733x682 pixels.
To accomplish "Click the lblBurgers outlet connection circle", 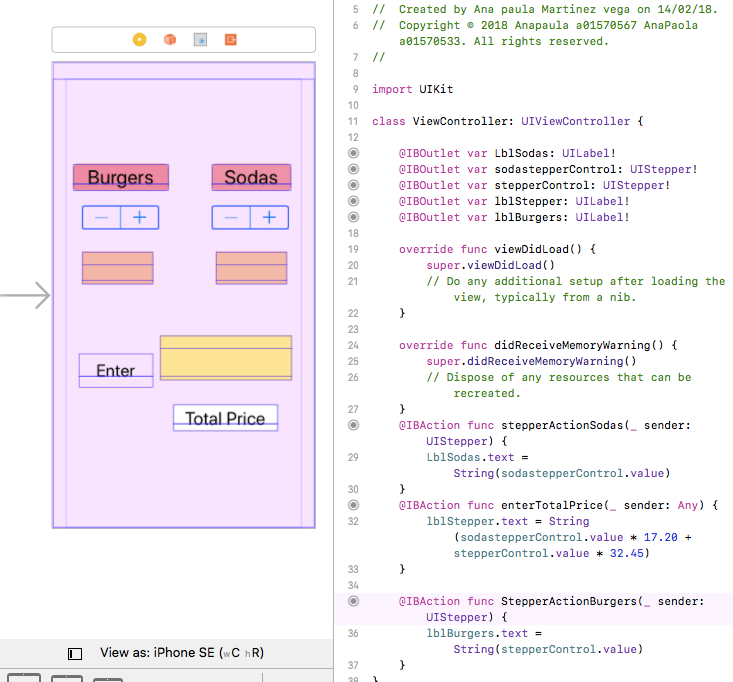I will tap(353, 217).
